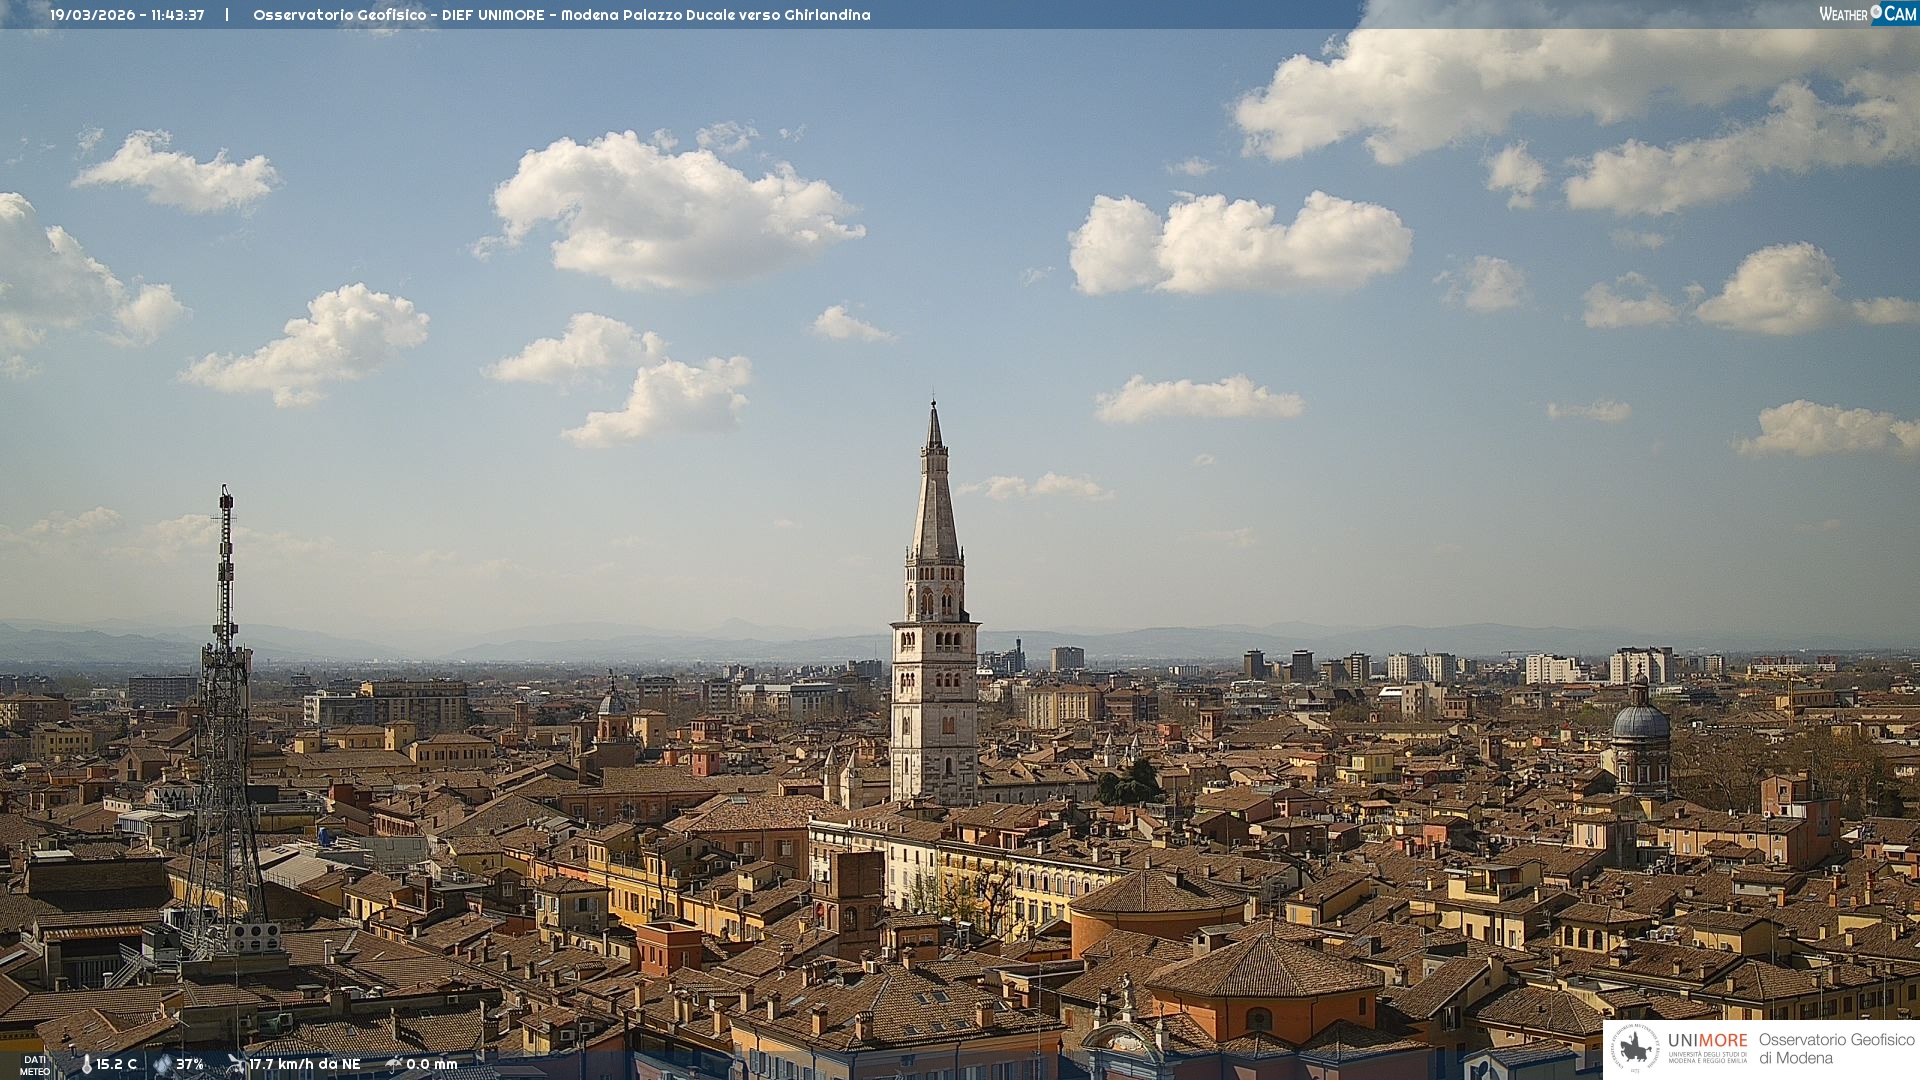The image size is (1920, 1080).
Task: Click the wind anemometer icon
Action: click(x=236, y=1064)
